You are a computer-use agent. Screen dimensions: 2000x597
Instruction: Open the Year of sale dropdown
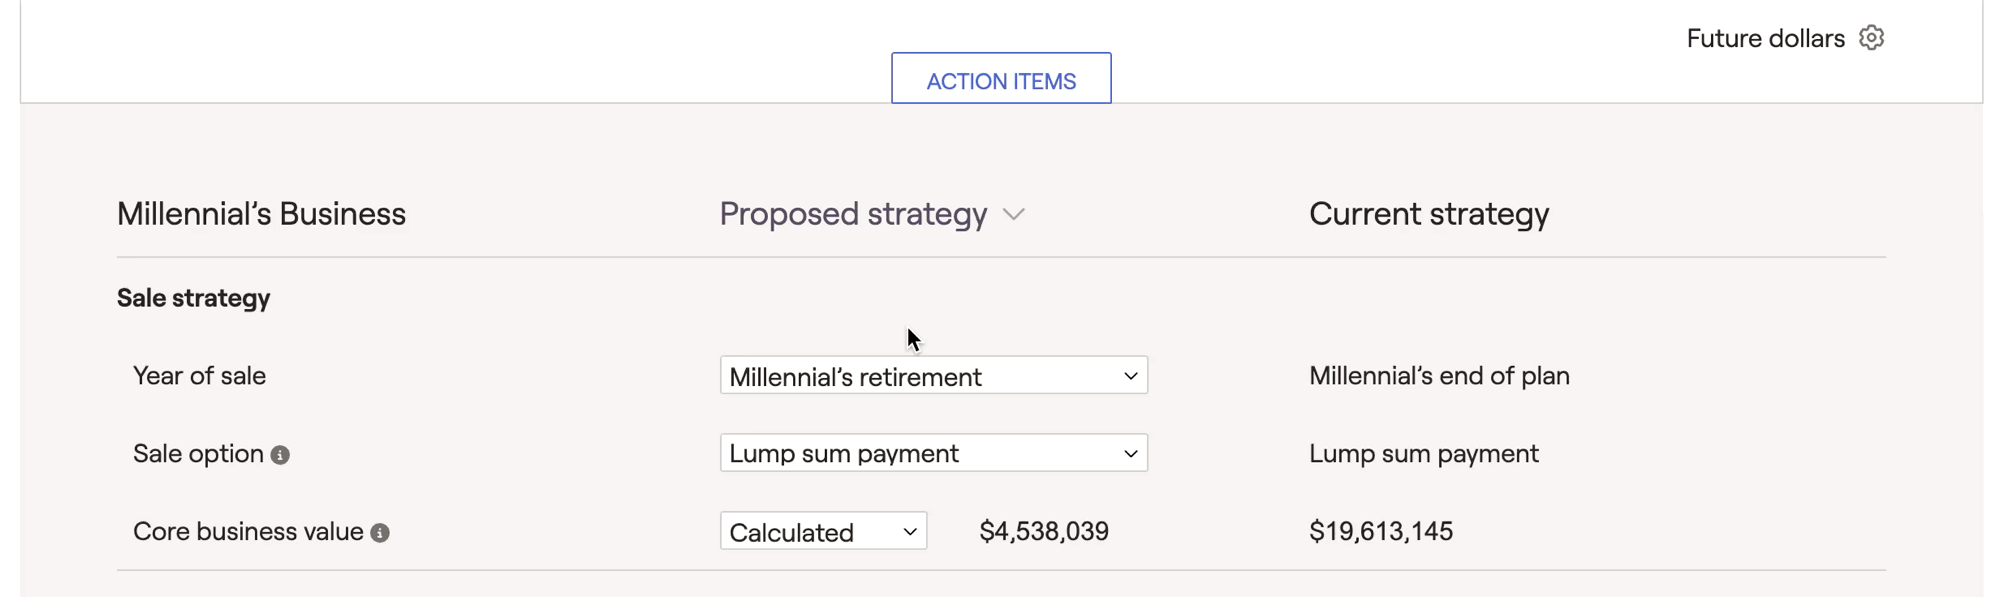point(934,375)
